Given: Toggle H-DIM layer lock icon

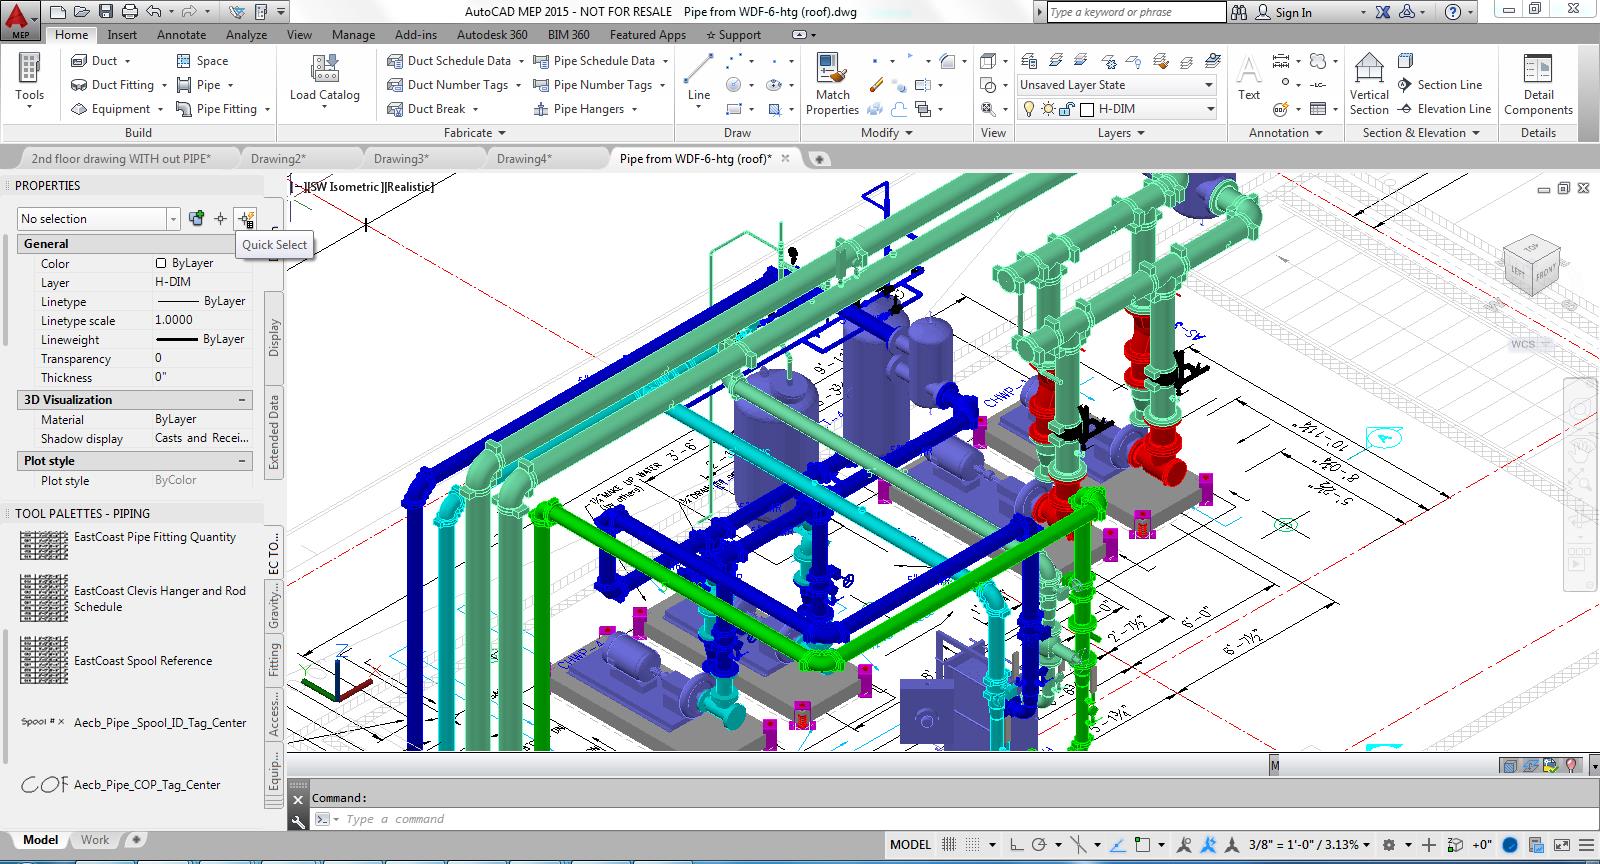Looking at the screenshot, I should 1066,109.
